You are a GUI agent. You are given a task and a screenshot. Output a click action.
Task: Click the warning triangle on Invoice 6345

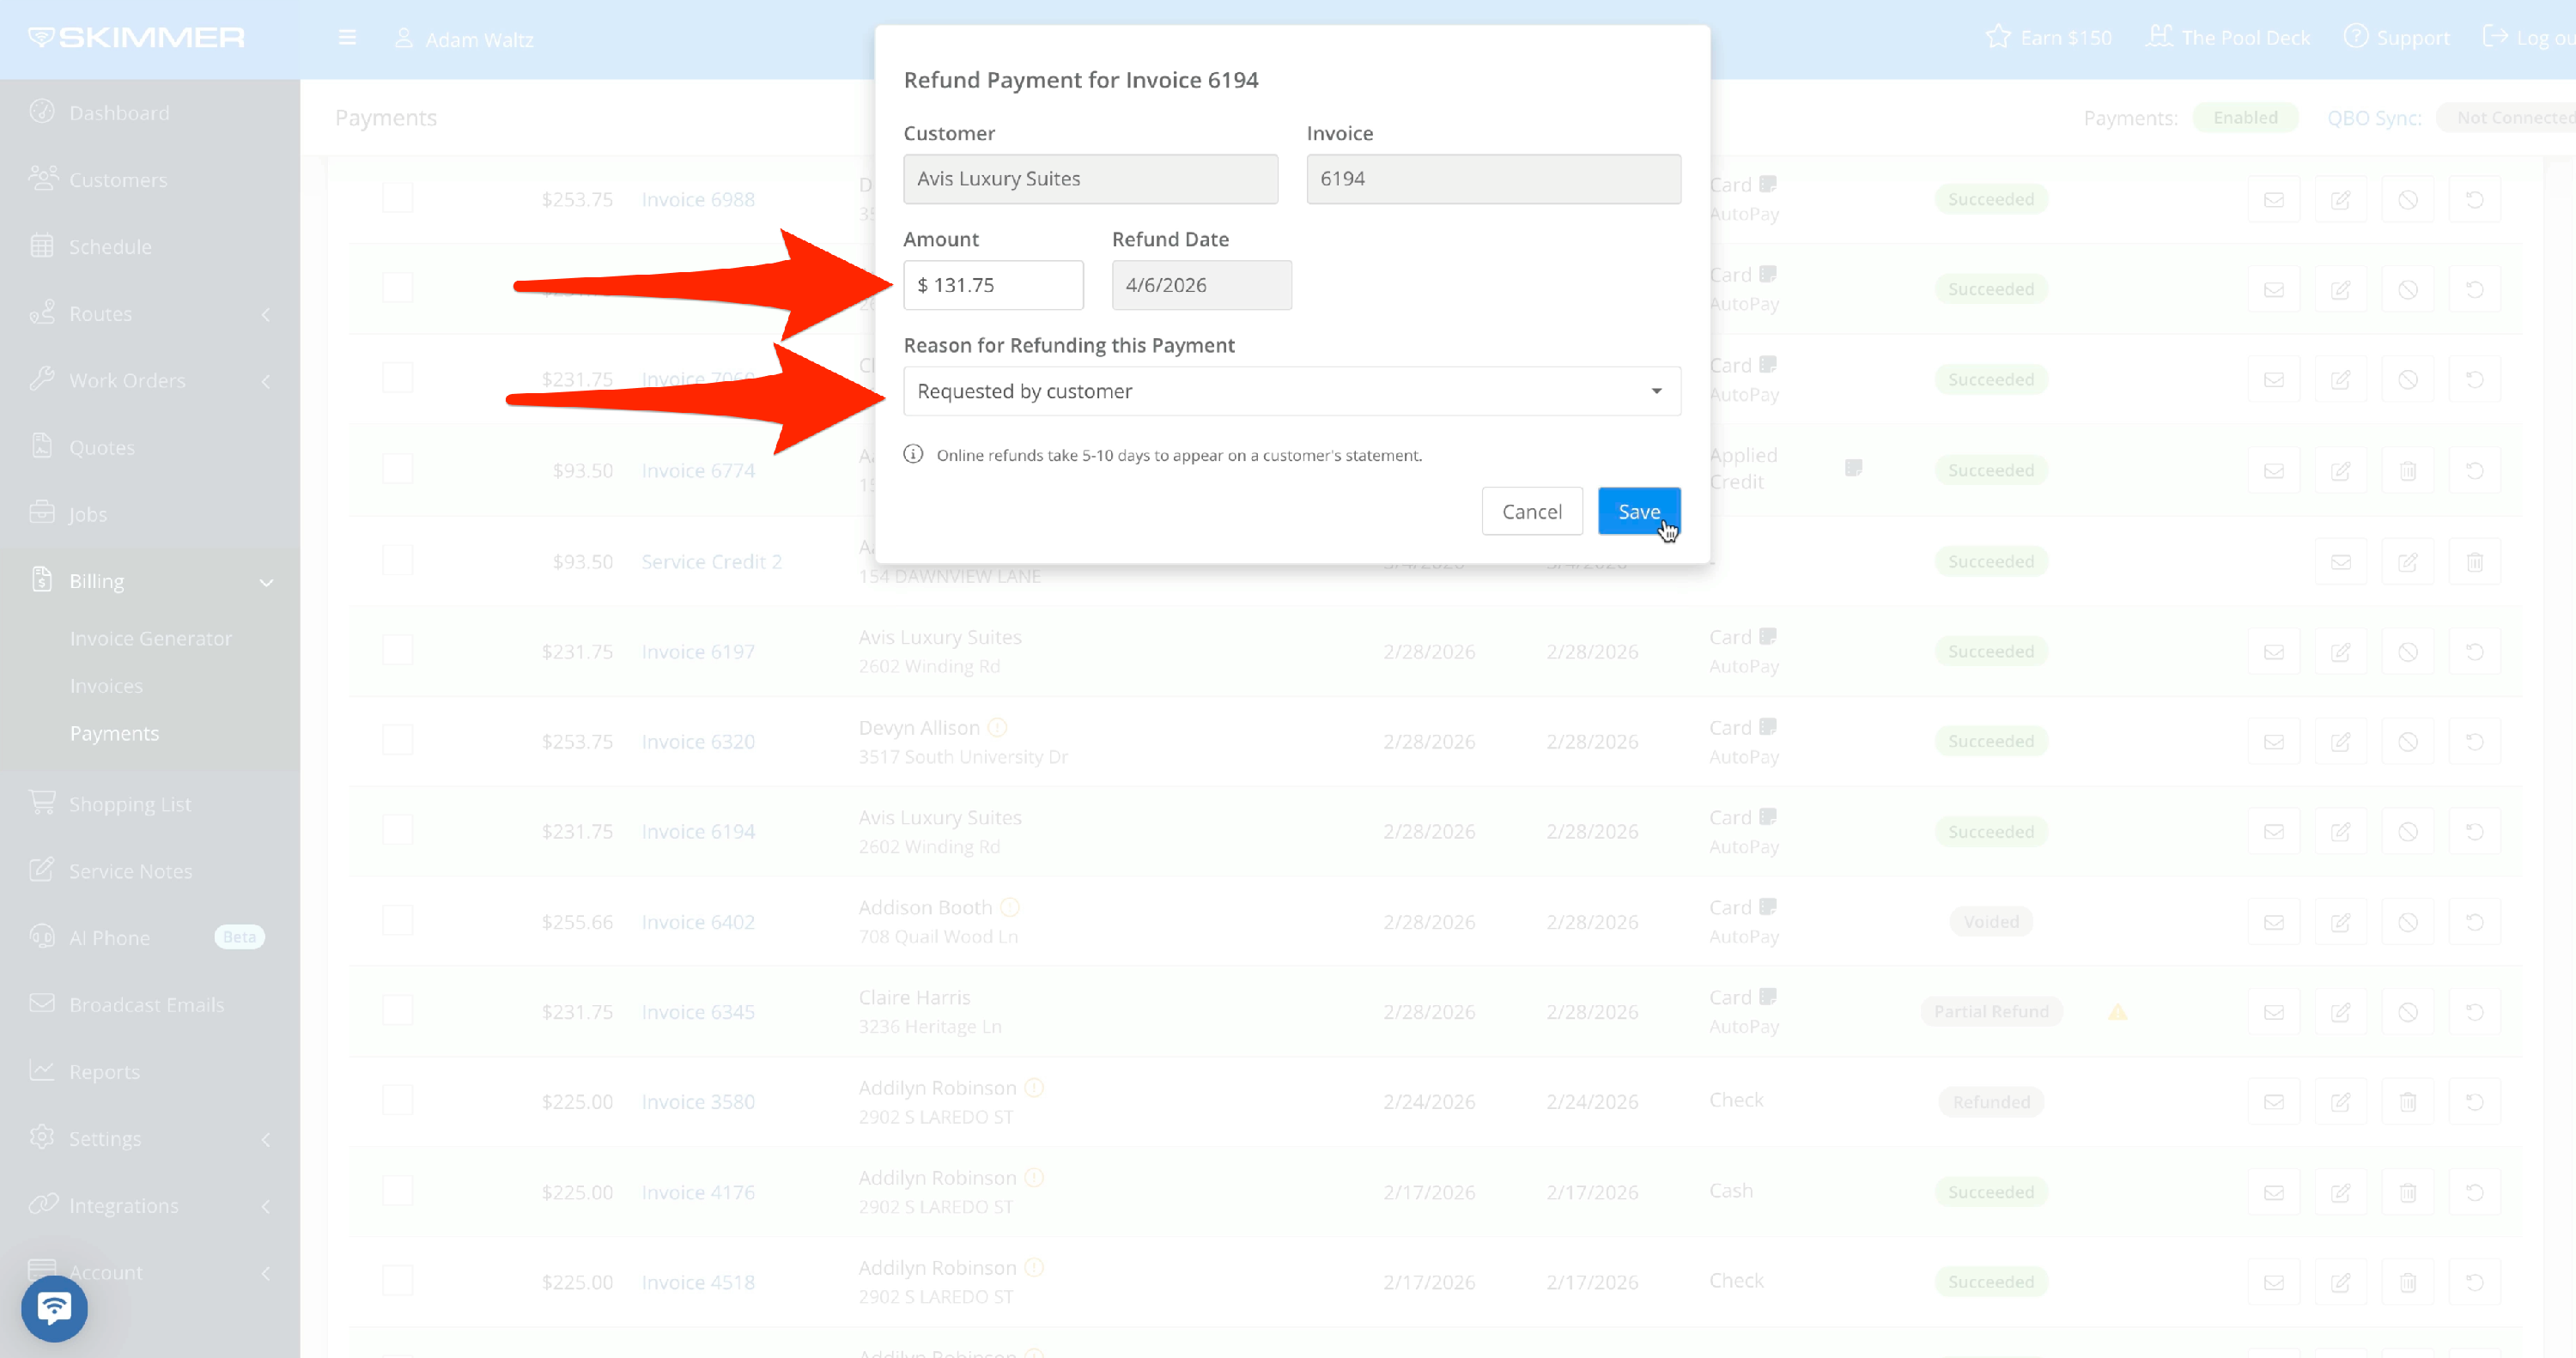2117,1012
